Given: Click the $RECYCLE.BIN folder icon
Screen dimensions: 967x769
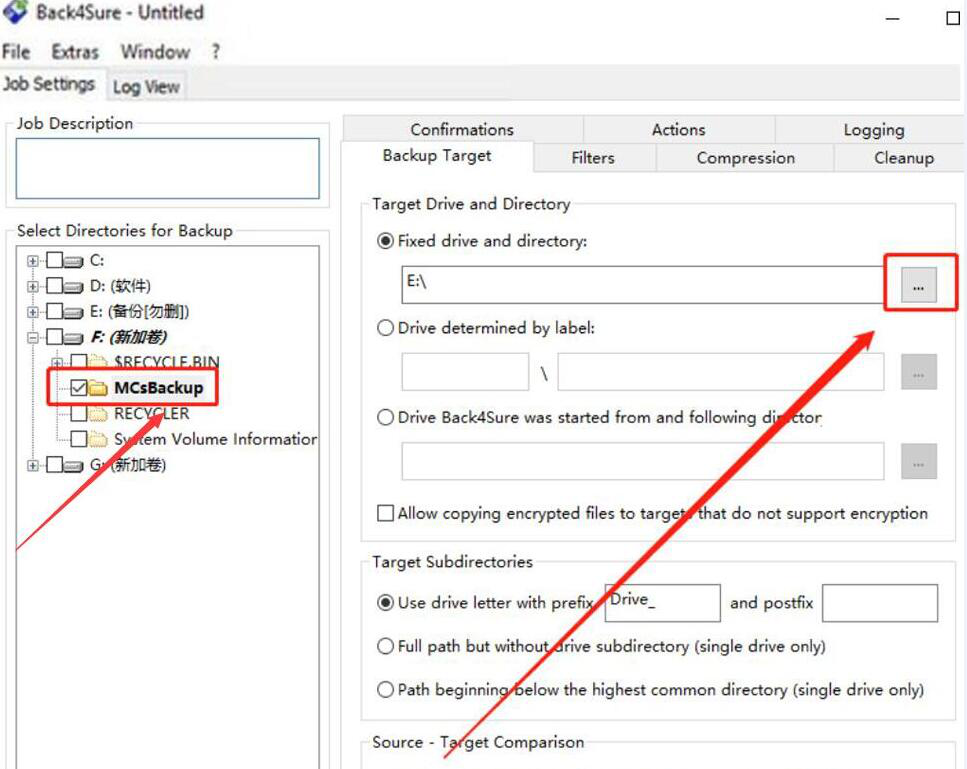Looking at the screenshot, I should 97,361.
